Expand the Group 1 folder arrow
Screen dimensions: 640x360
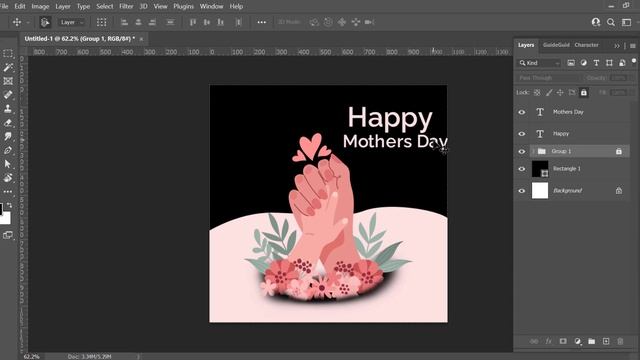pos(533,151)
